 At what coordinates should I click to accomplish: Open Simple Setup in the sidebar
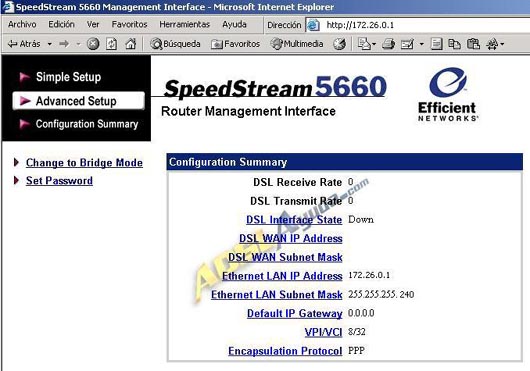(68, 77)
